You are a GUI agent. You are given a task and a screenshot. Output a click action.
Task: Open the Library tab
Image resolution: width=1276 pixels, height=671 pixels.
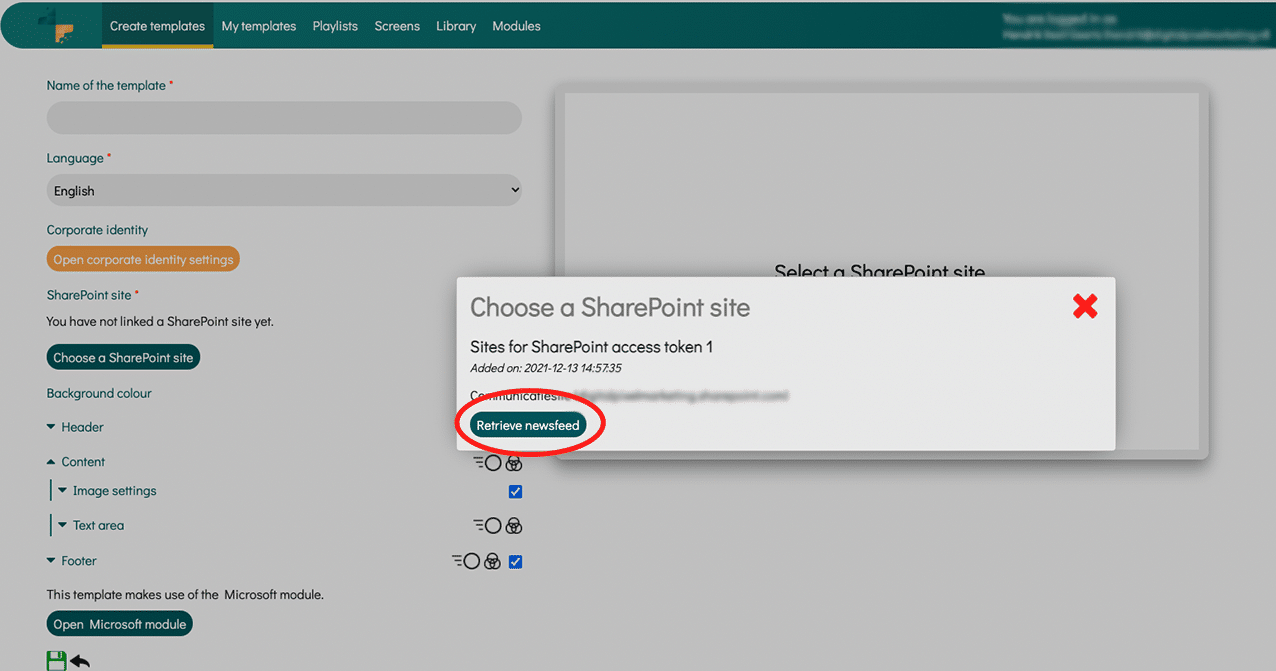[456, 26]
